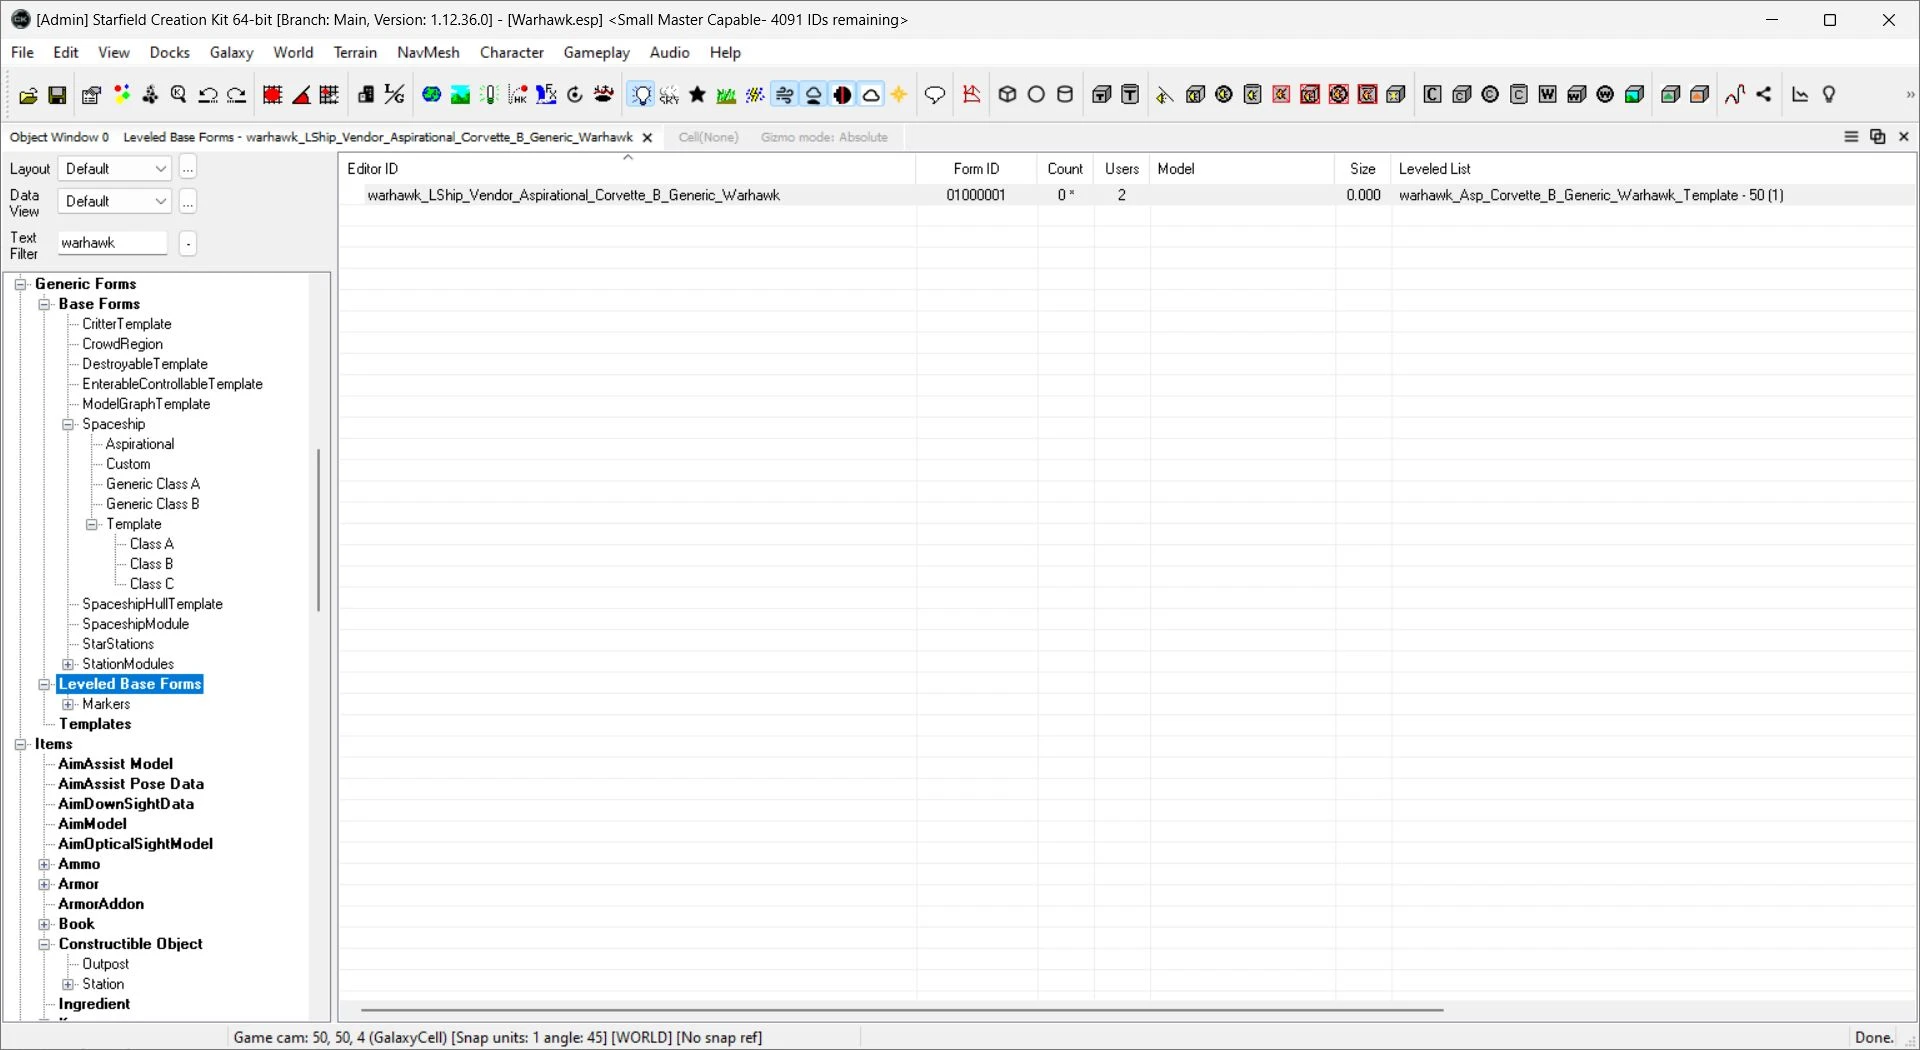The height and width of the screenshot is (1050, 1920).
Task: Open the Audio menu
Action: pyautogui.click(x=670, y=53)
